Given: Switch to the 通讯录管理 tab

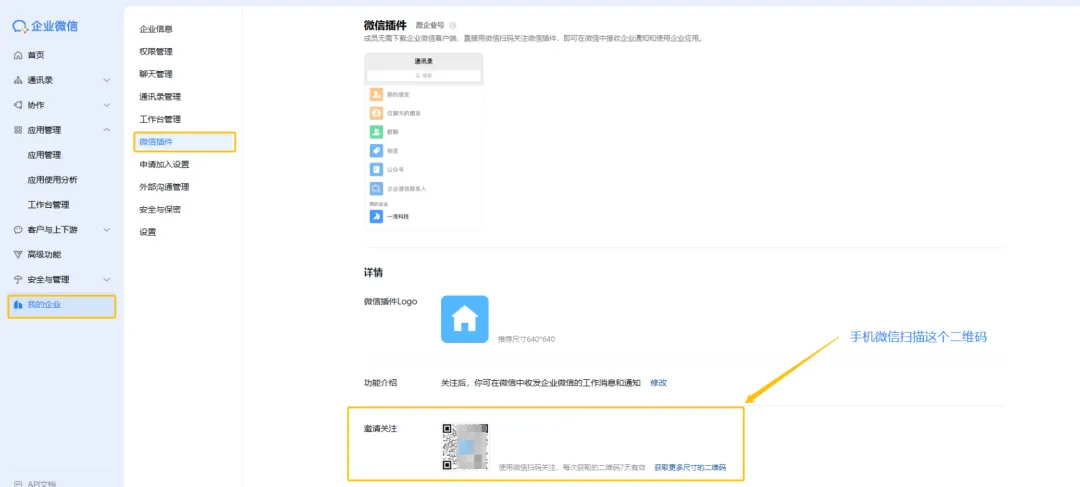Looking at the screenshot, I should (160, 97).
